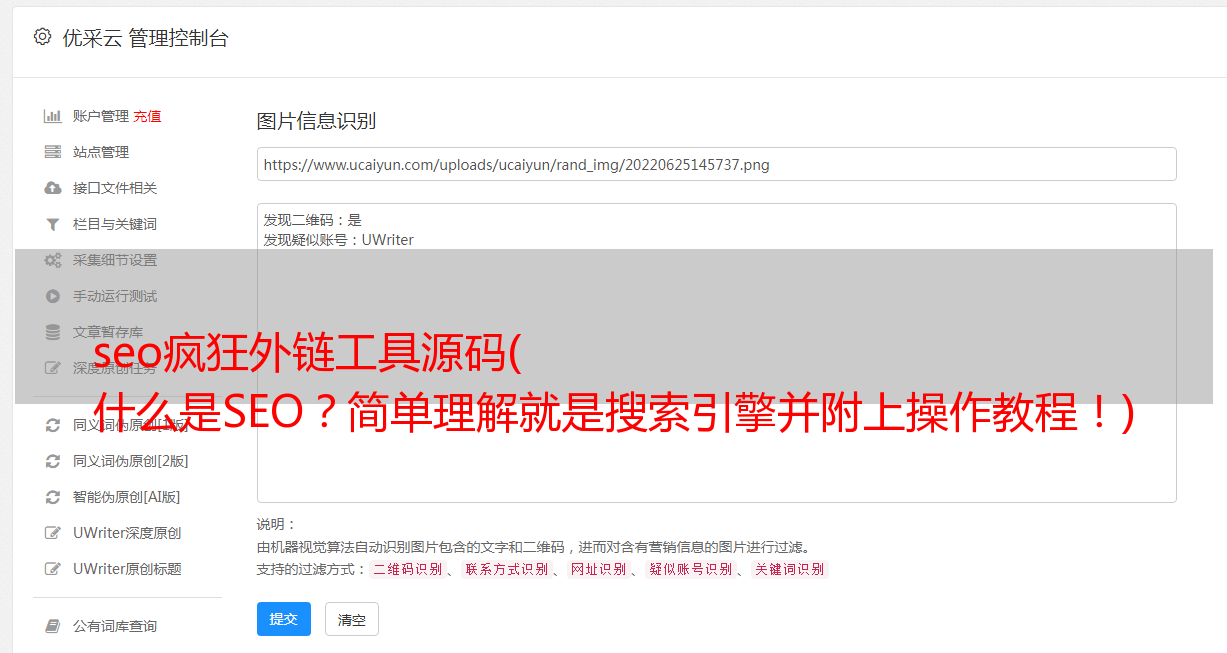Click the recognition results text area
This screenshot has height=653, width=1227.
716,353
